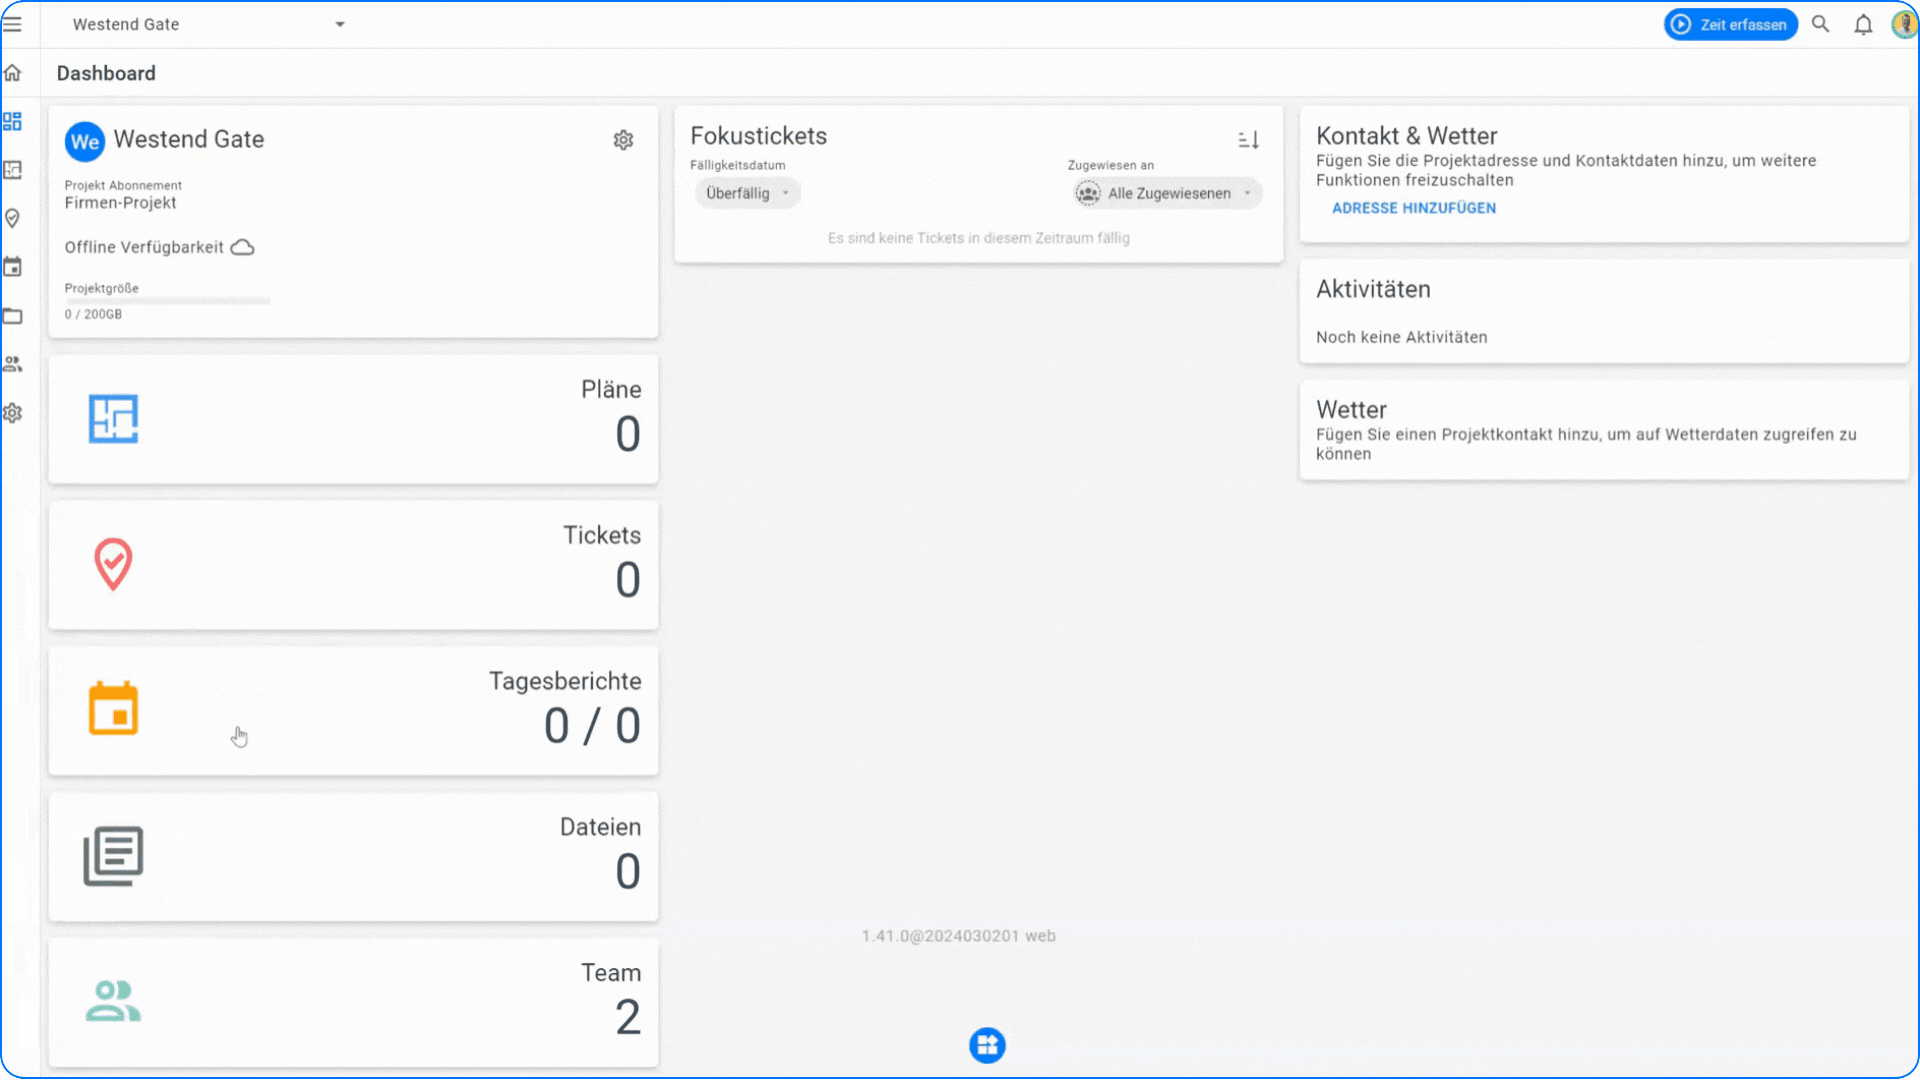Open files folder icon in sidebar
This screenshot has width=1920, height=1080.
(x=13, y=316)
